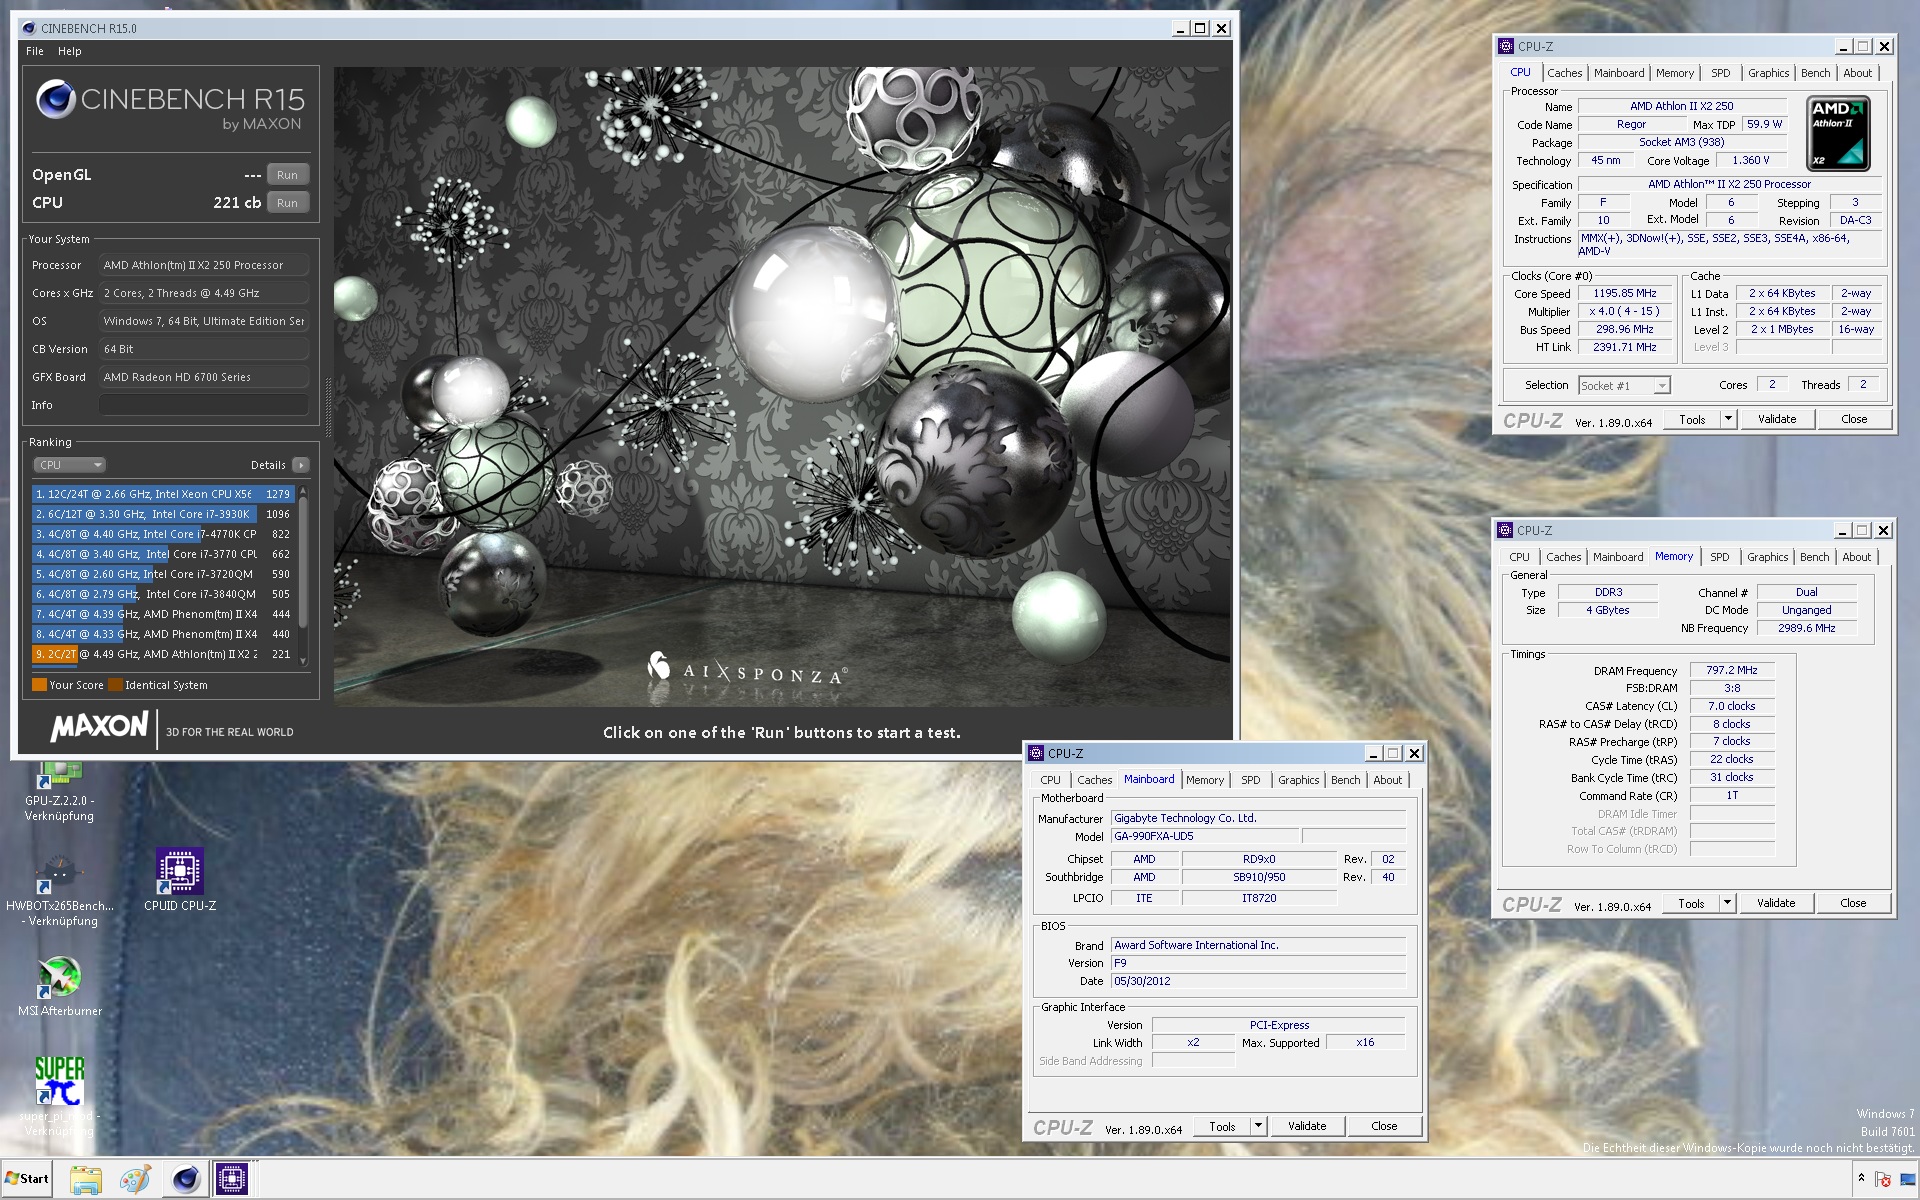This screenshot has width=1920, height=1200.
Task: Click ranking row Phenom II X4 444
Action: click(x=164, y=614)
